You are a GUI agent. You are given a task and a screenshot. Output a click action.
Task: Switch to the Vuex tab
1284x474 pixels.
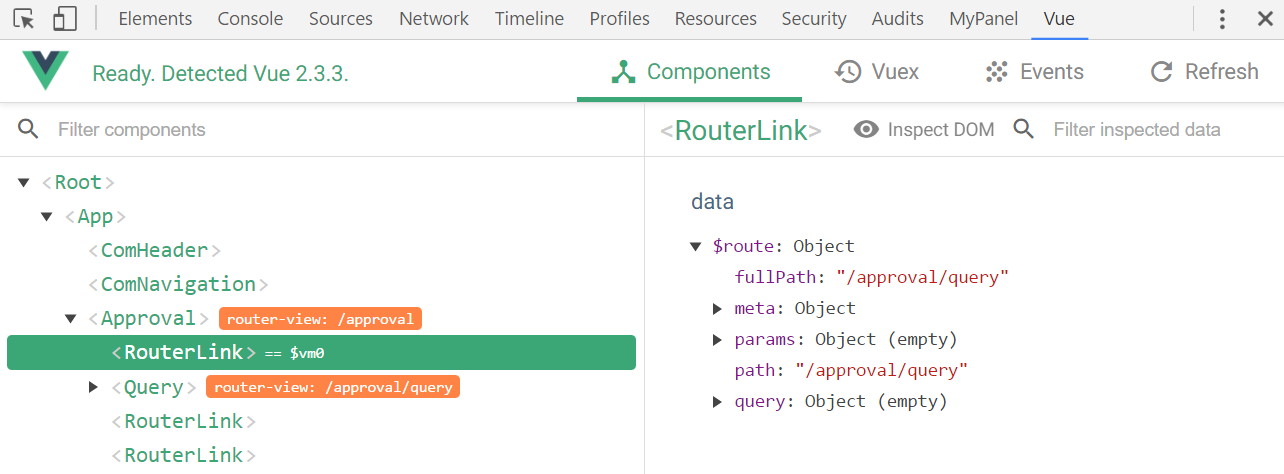876,72
